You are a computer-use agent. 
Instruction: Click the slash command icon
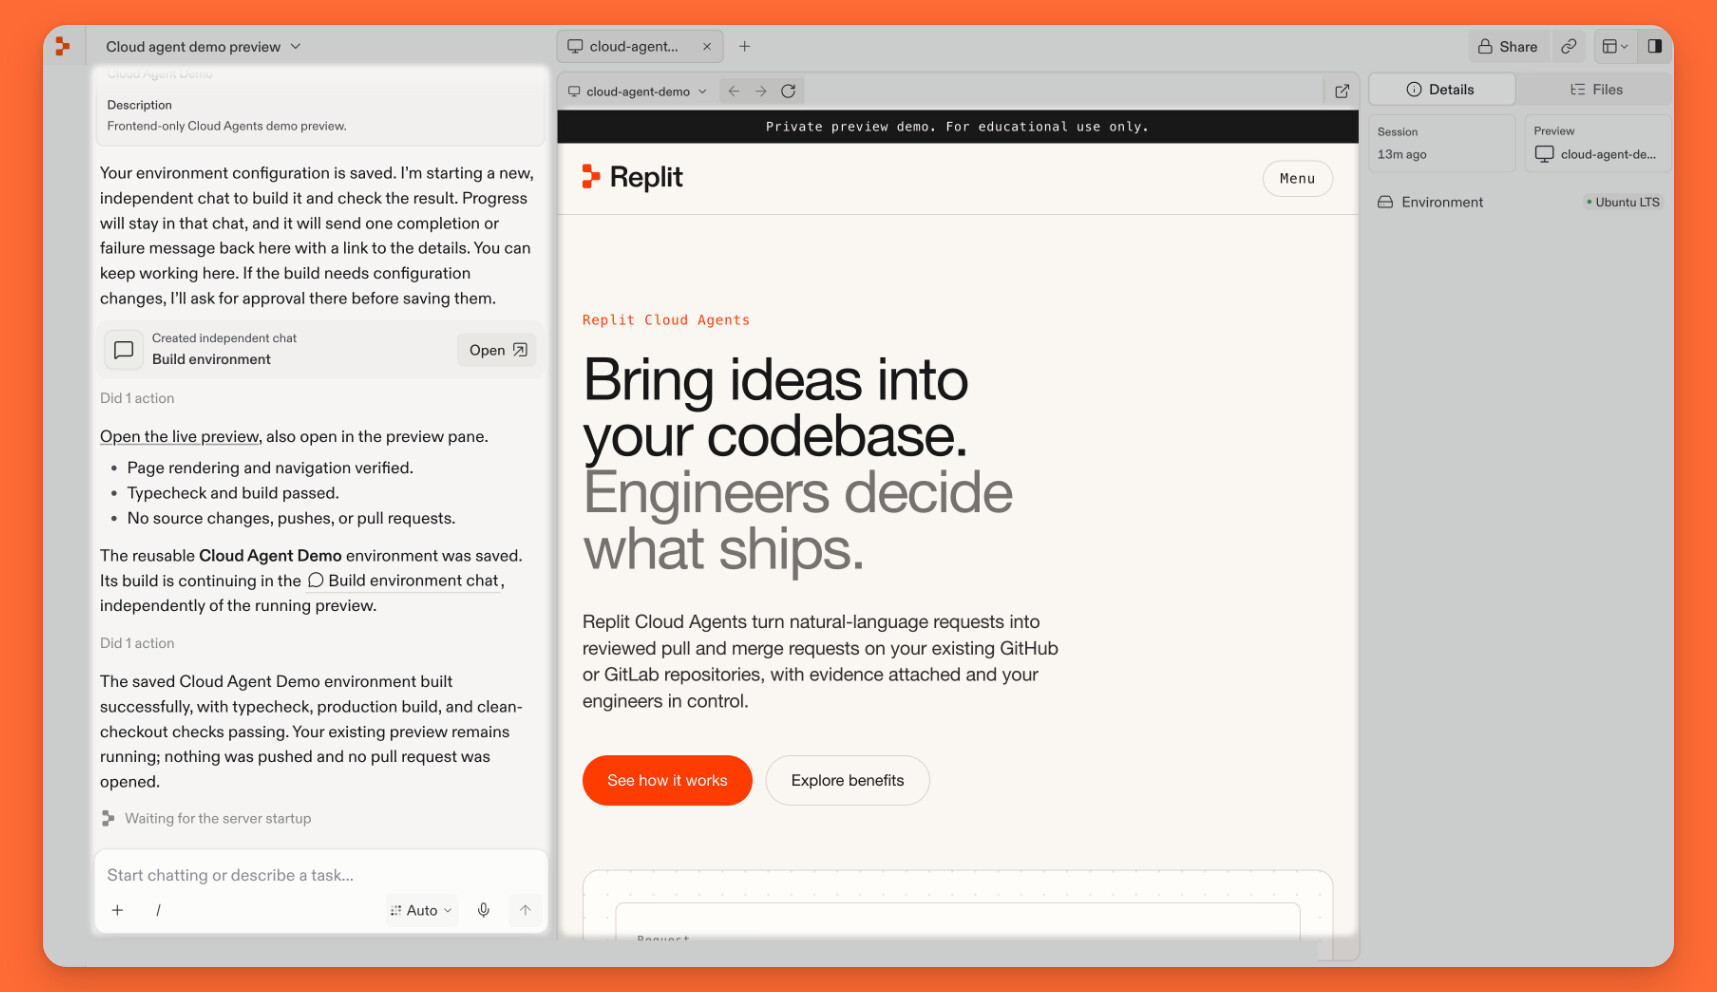[158, 910]
